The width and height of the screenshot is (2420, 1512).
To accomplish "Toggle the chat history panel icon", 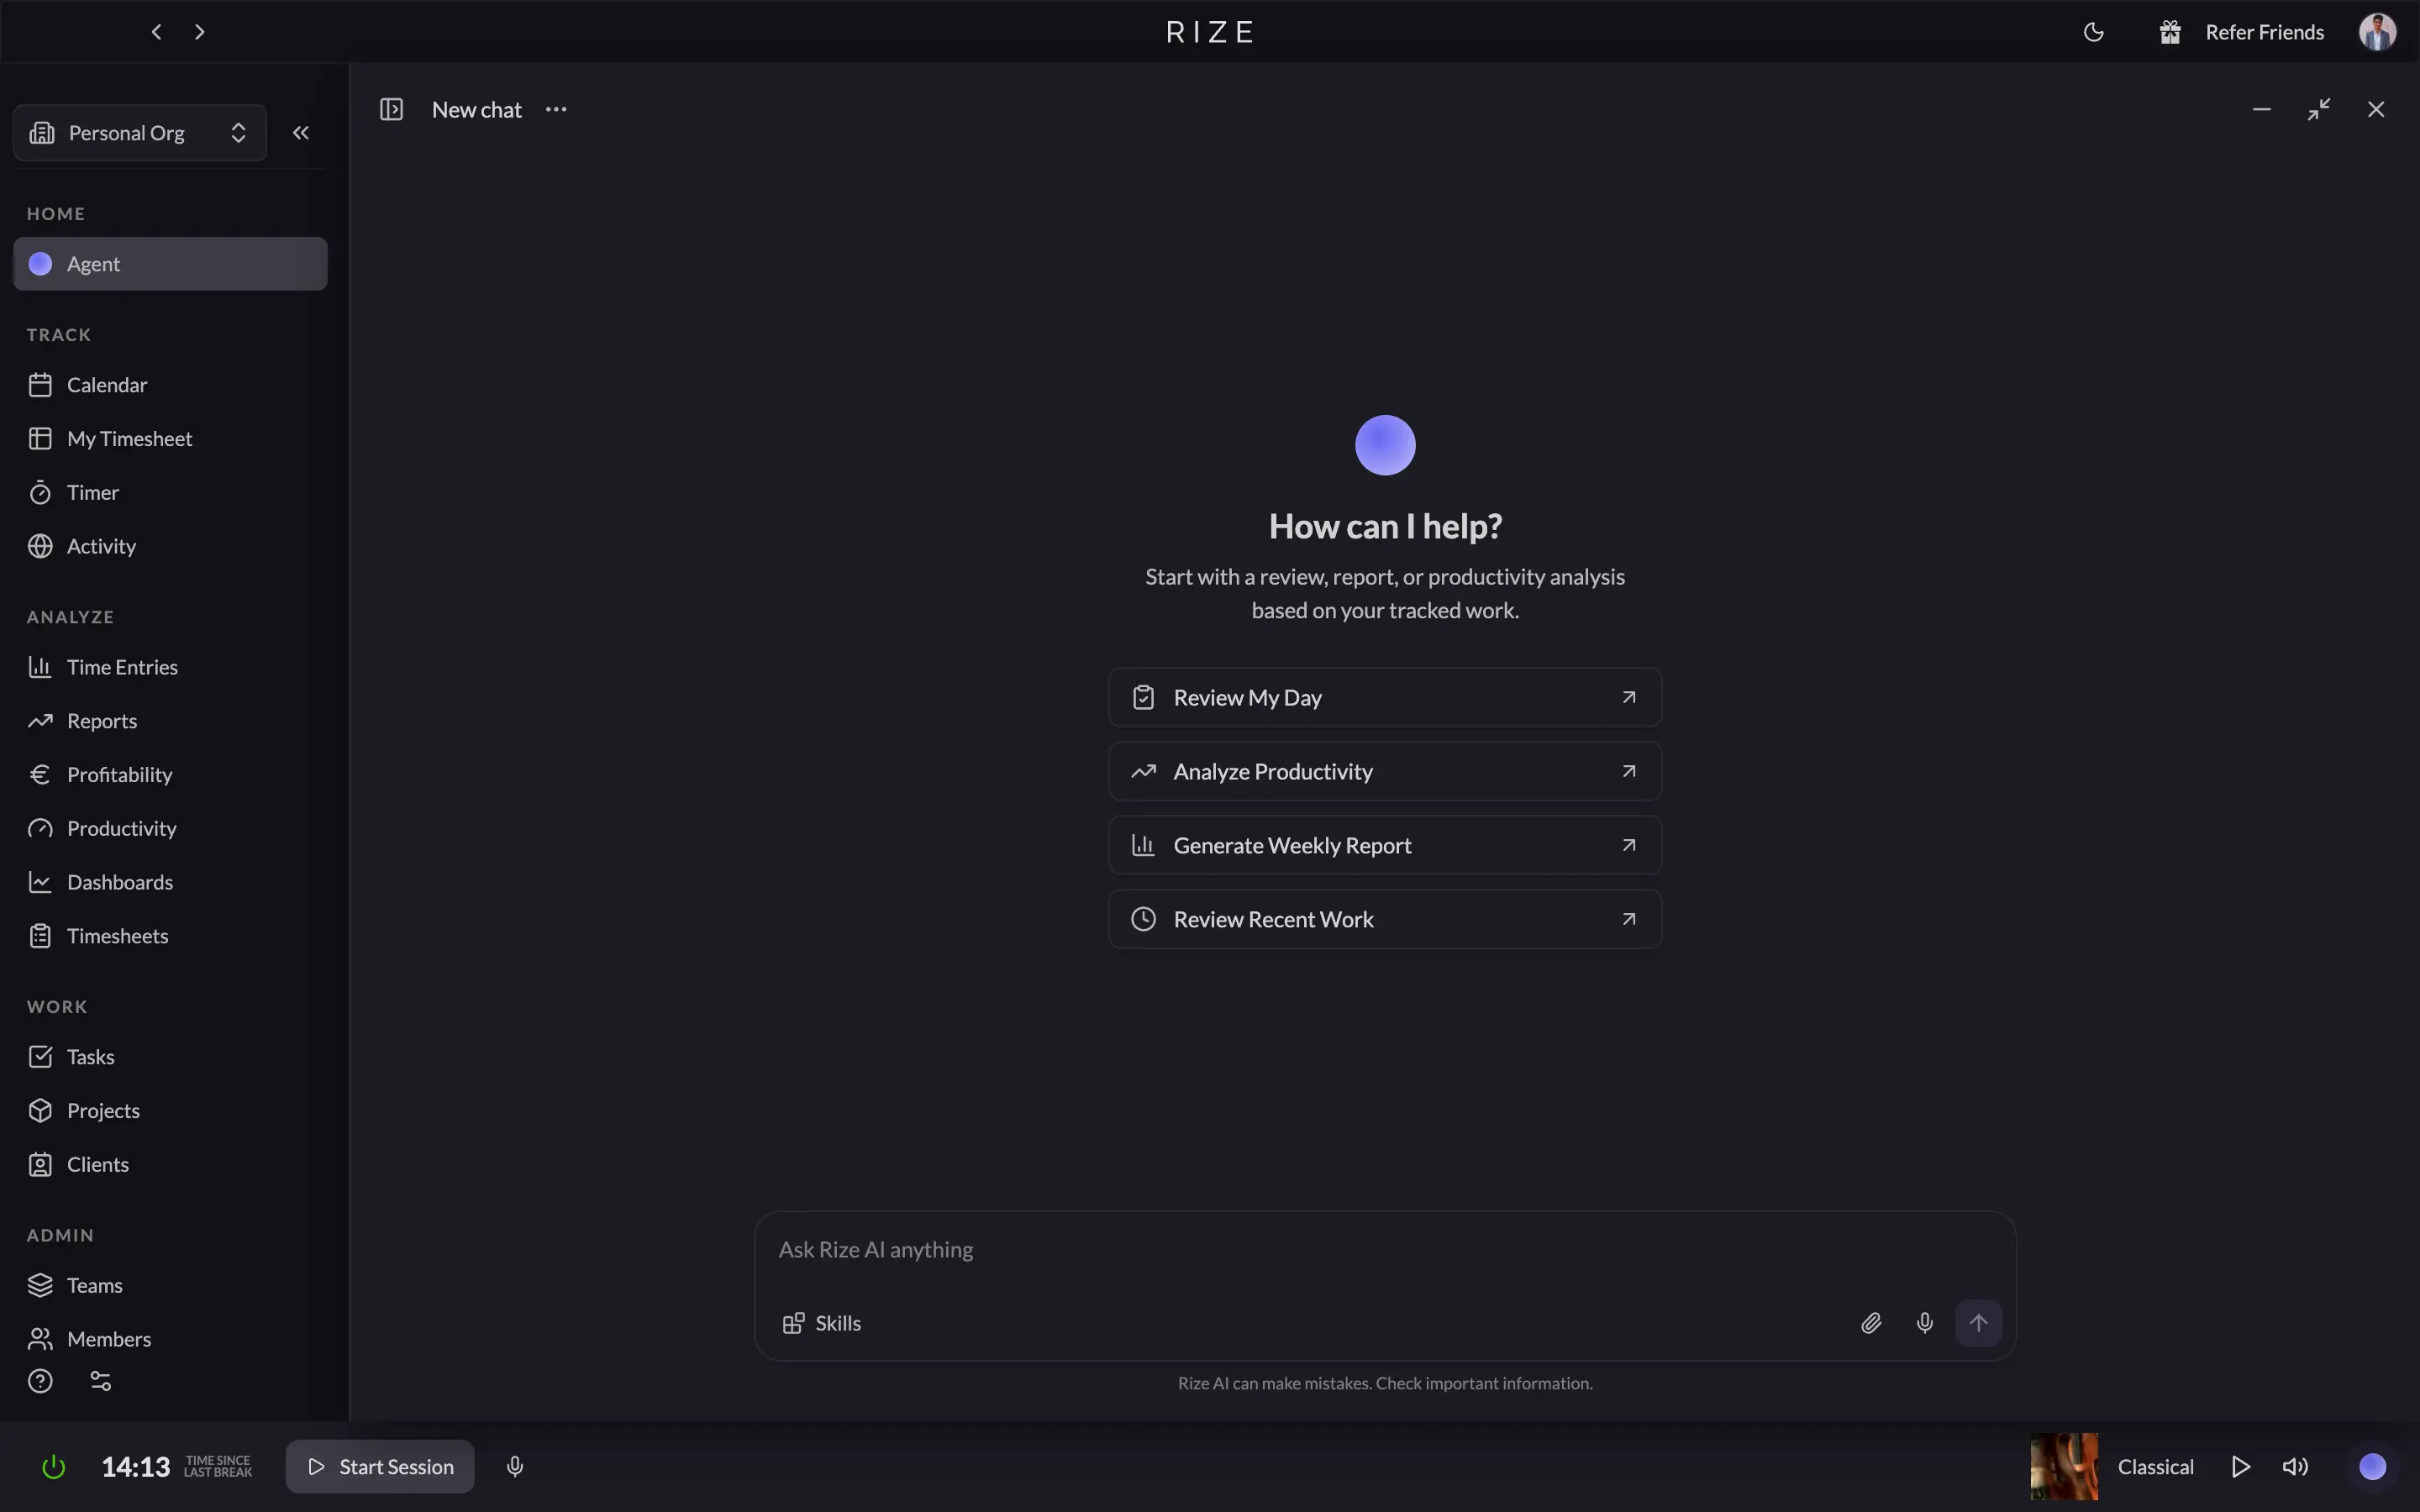I will click(x=391, y=109).
